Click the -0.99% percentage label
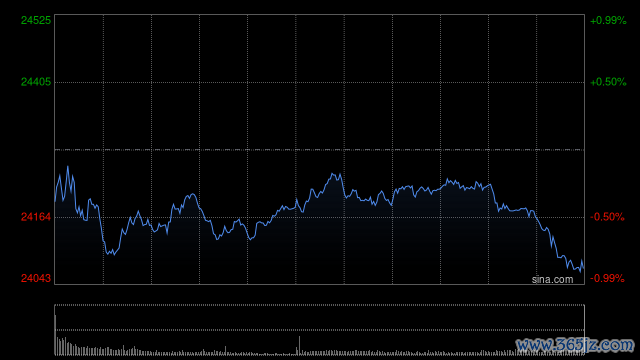 pos(607,278)
